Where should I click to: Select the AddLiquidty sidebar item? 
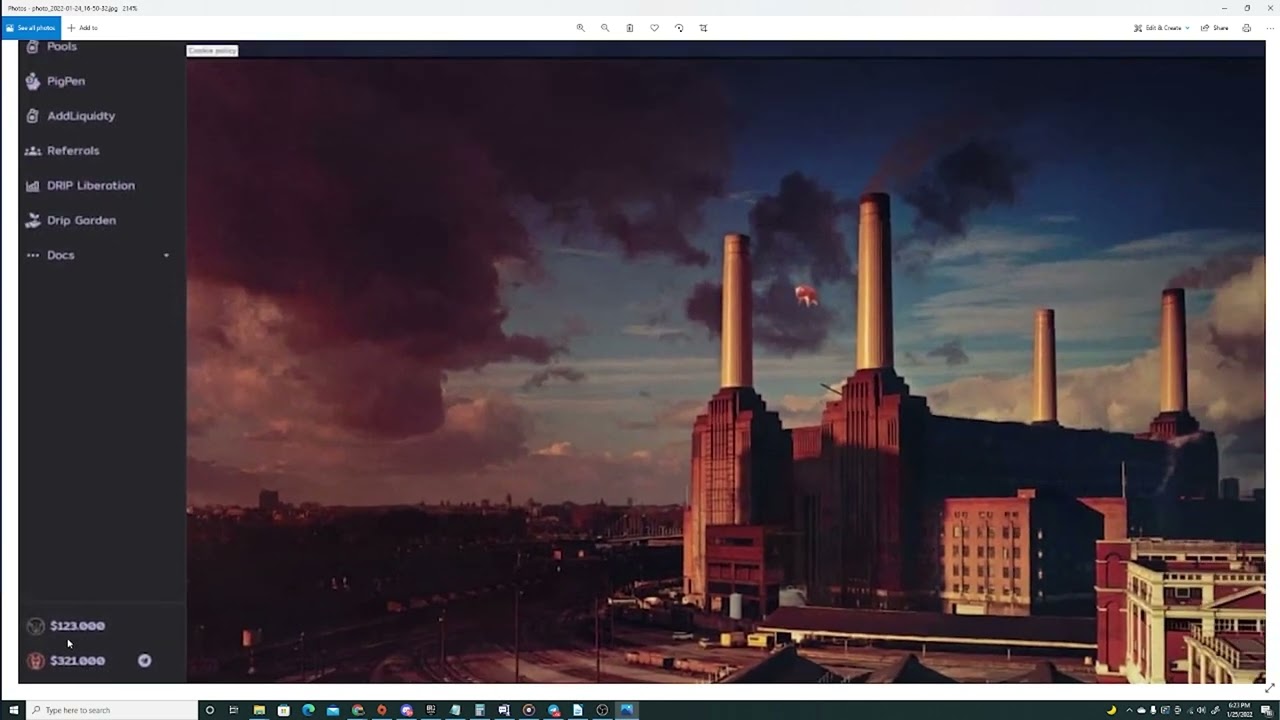point(81,116)
